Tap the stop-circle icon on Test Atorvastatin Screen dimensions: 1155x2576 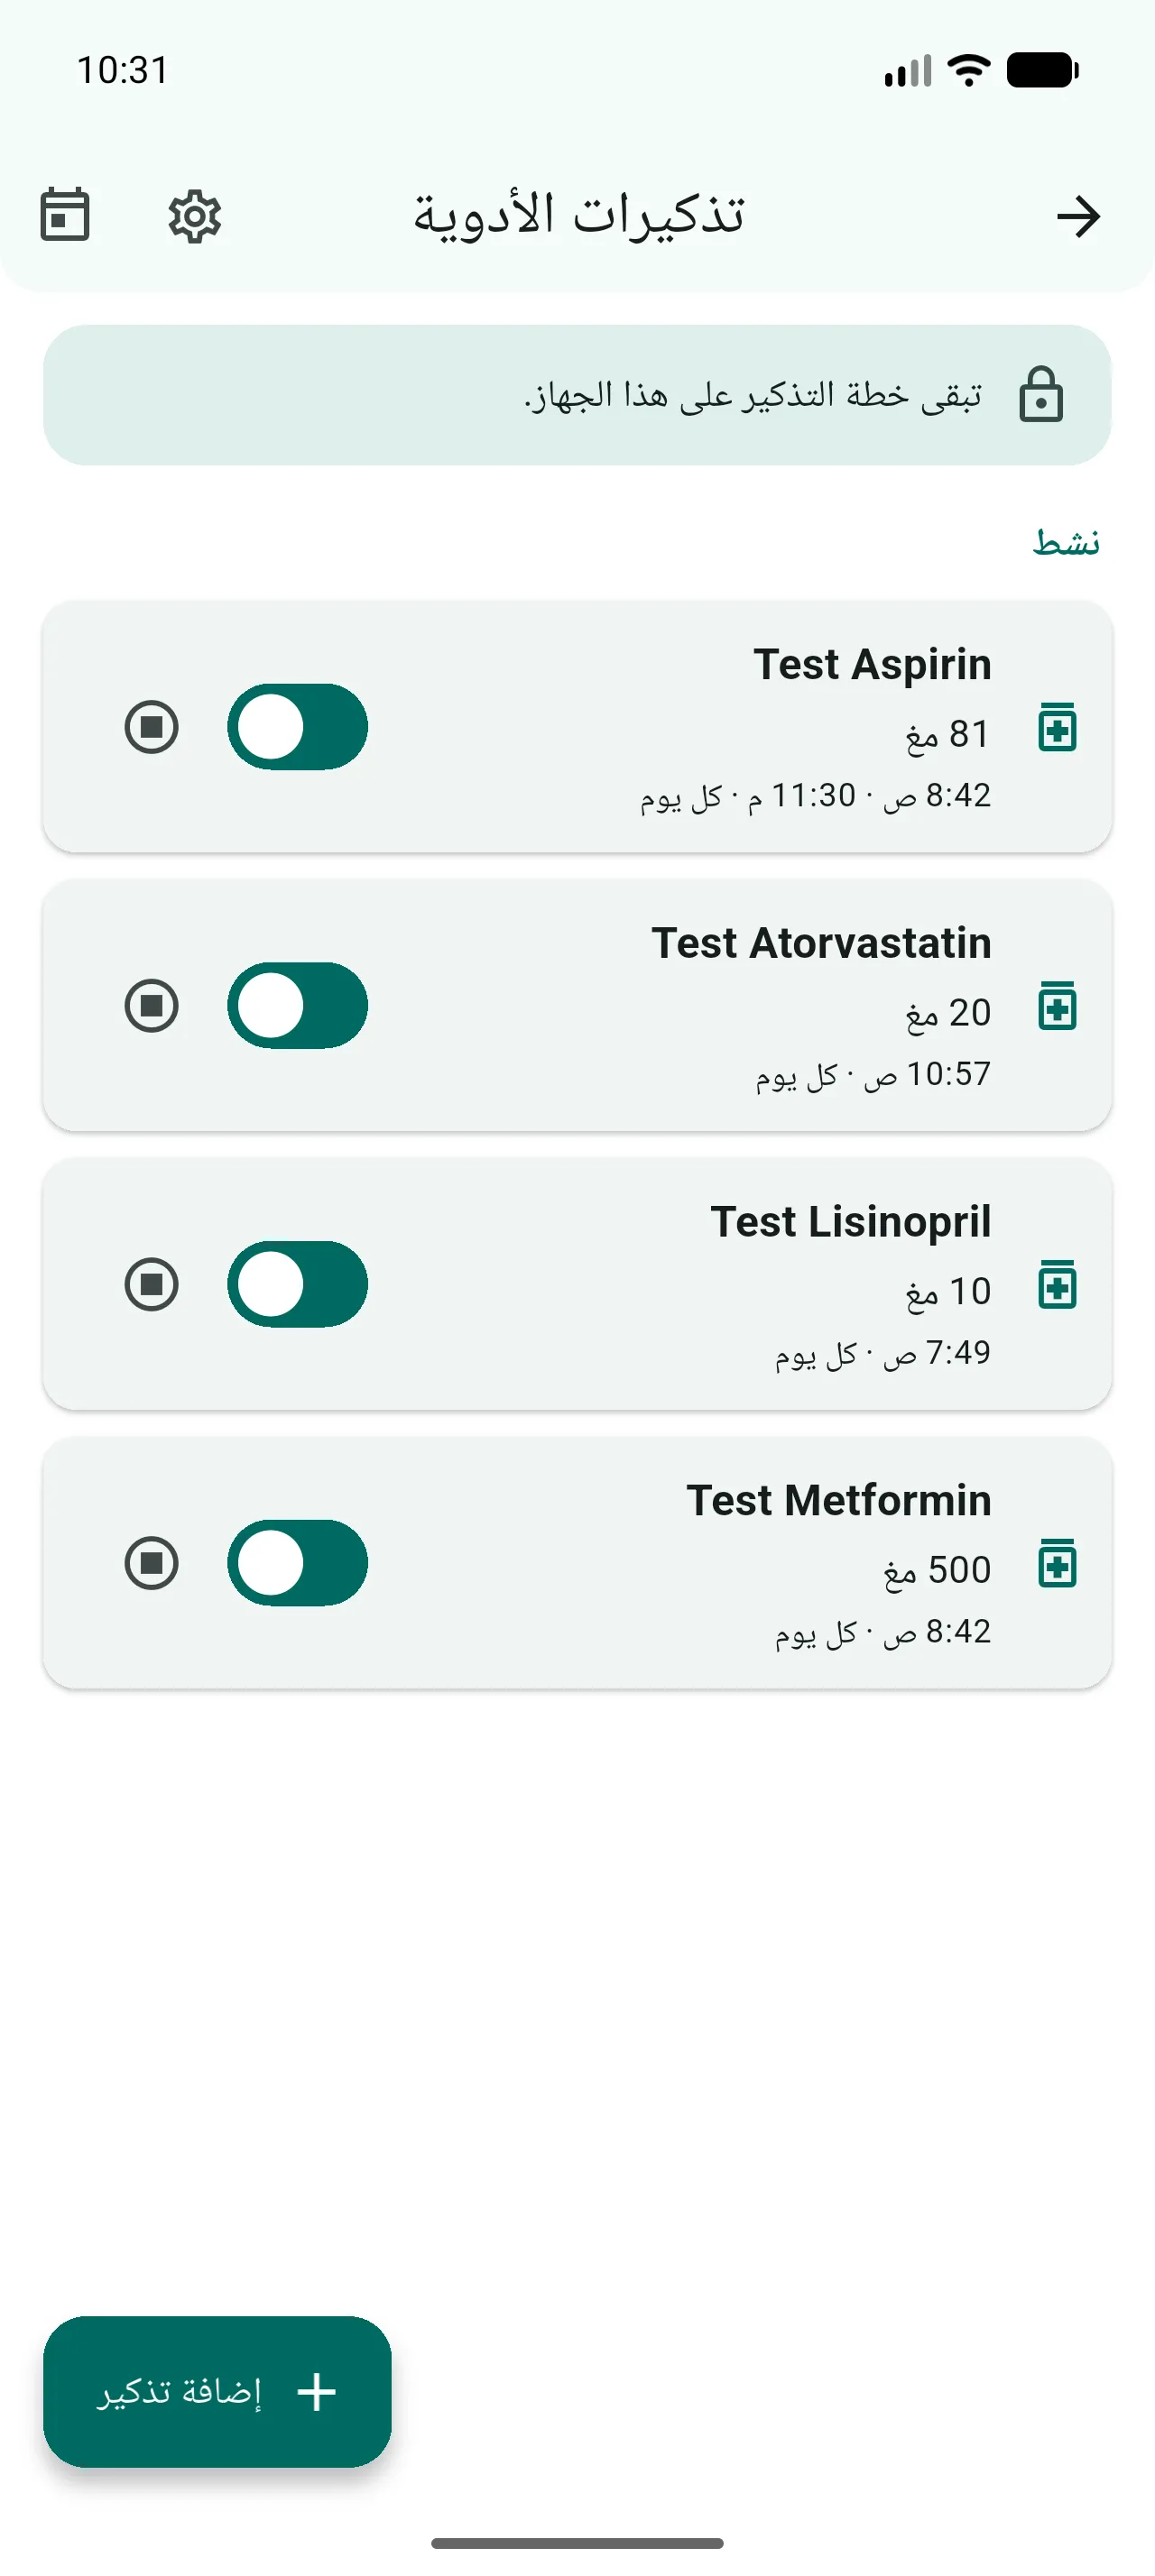coord(152,1005)
